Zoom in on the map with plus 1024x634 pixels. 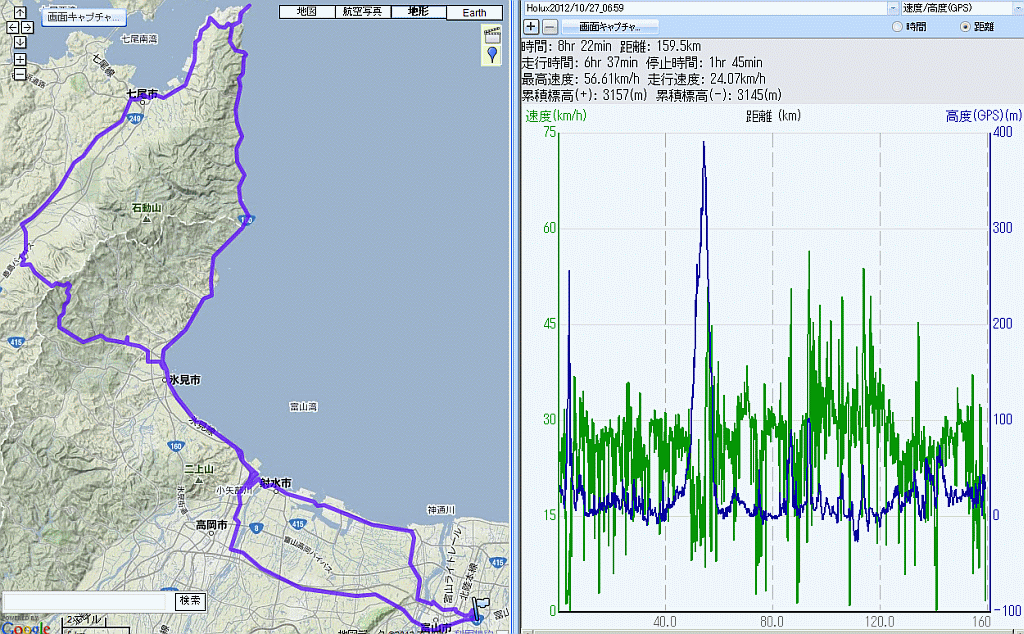[19, 59]
